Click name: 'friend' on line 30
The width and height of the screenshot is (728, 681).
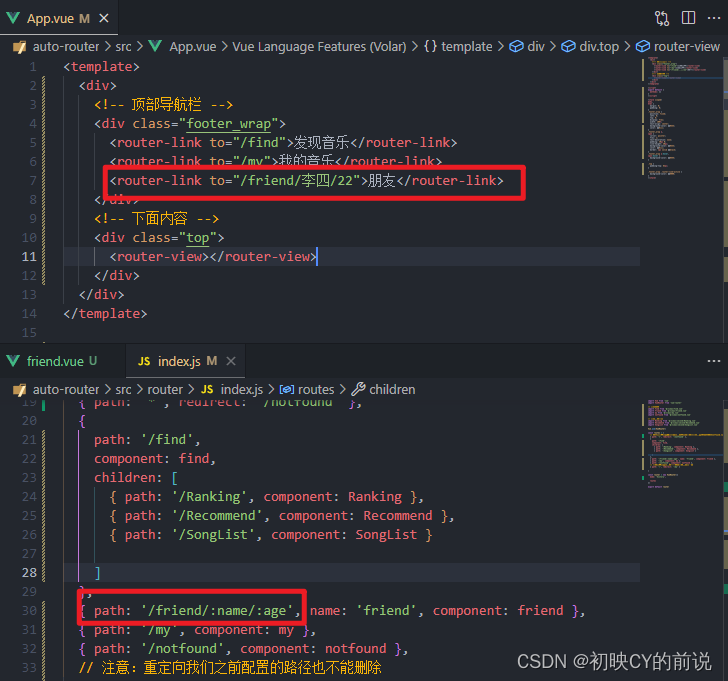(364, 610)
